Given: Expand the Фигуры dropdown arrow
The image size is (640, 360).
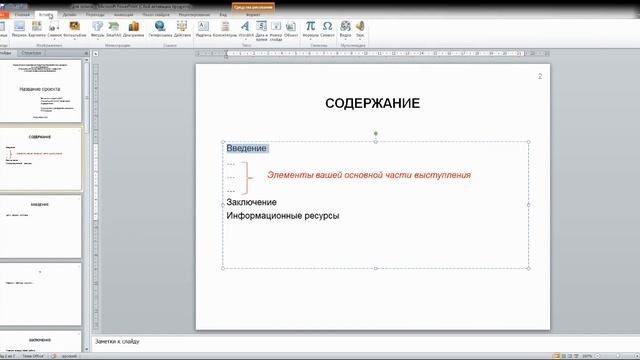Looking at the screenshot, I should pyautogui.click(x=97, y=39).
